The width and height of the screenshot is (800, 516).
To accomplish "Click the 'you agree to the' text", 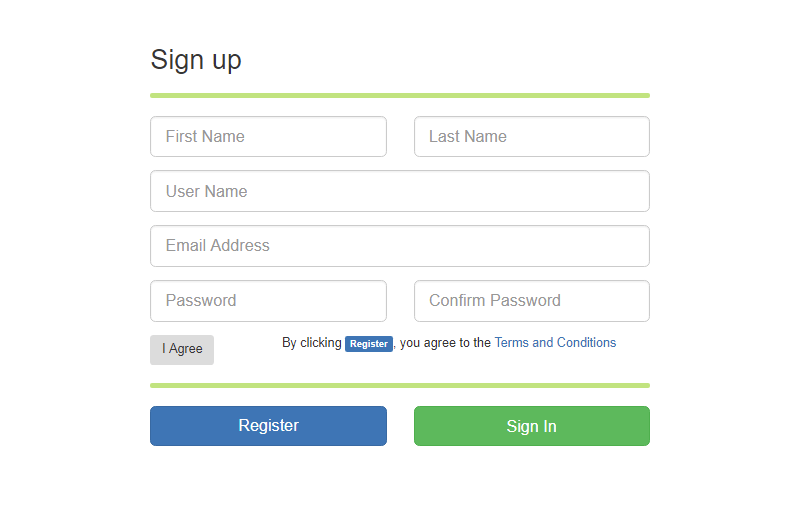I will pyautogui.click(x=445, y=343).
